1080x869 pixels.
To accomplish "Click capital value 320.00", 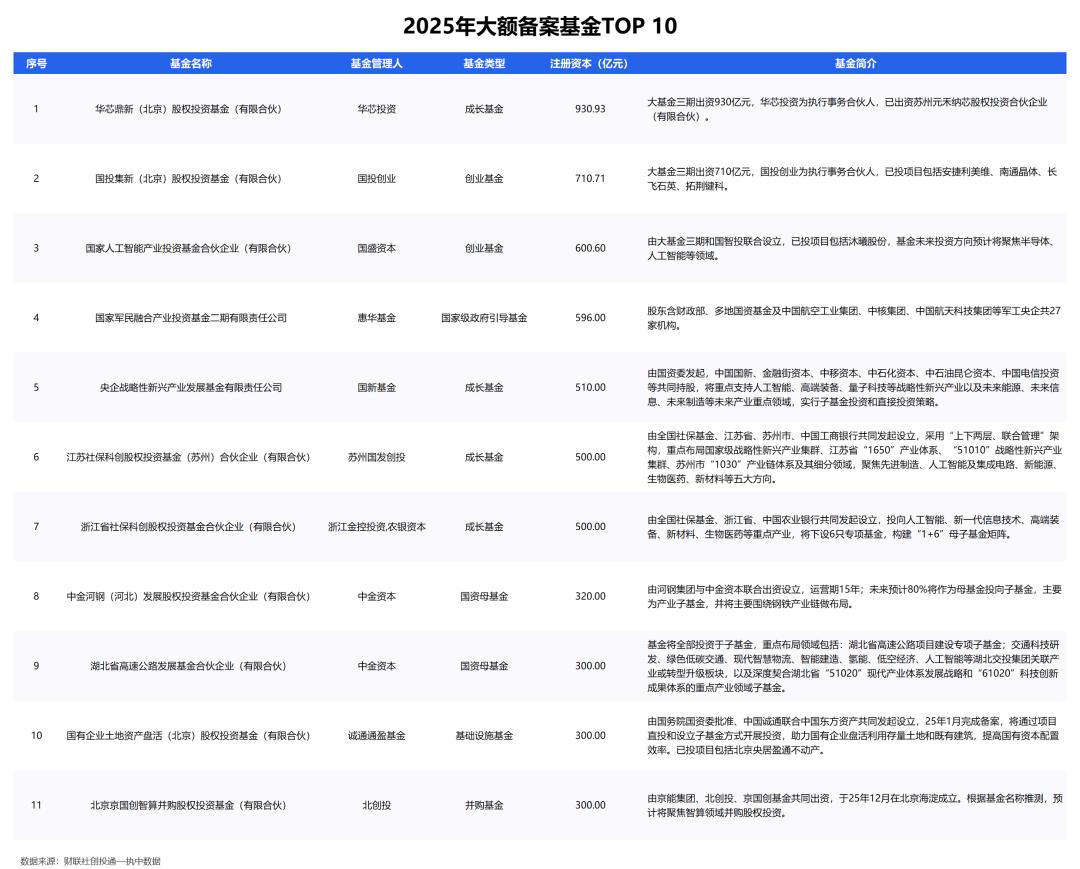I will (590, 596).
